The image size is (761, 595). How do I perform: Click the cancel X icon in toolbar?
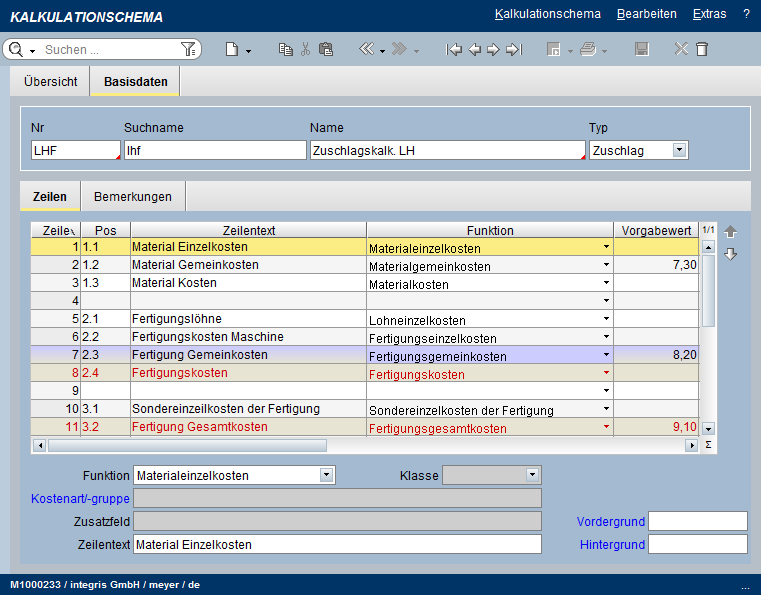point(681,49)
